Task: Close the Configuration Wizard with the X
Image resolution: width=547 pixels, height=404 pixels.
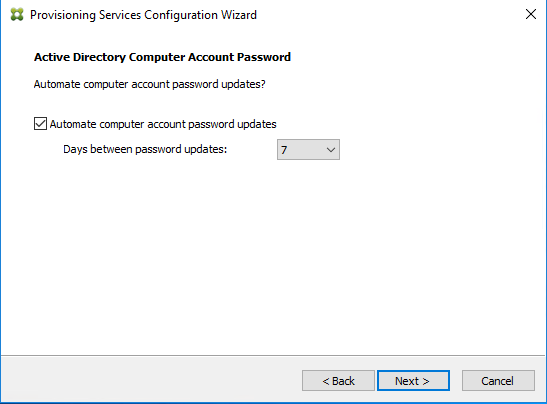Action: coord(531,14)
